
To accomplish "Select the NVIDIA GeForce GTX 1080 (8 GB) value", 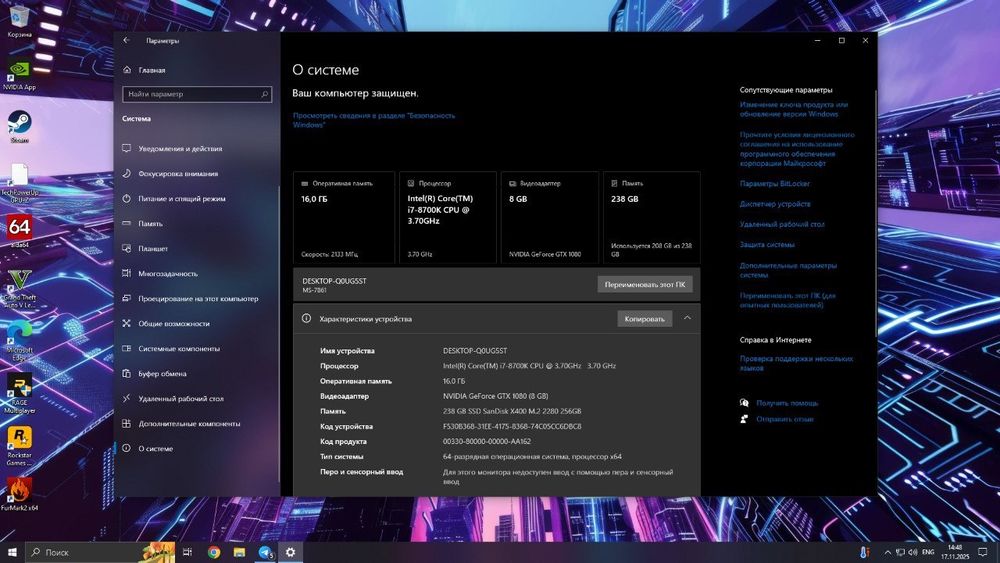I will coord(496,397).
